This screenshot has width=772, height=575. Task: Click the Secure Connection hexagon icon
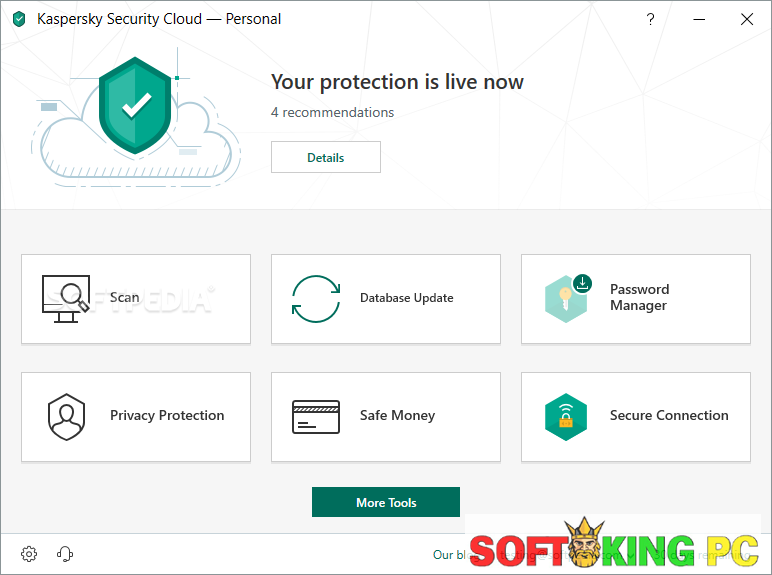[x=566, y=416]
